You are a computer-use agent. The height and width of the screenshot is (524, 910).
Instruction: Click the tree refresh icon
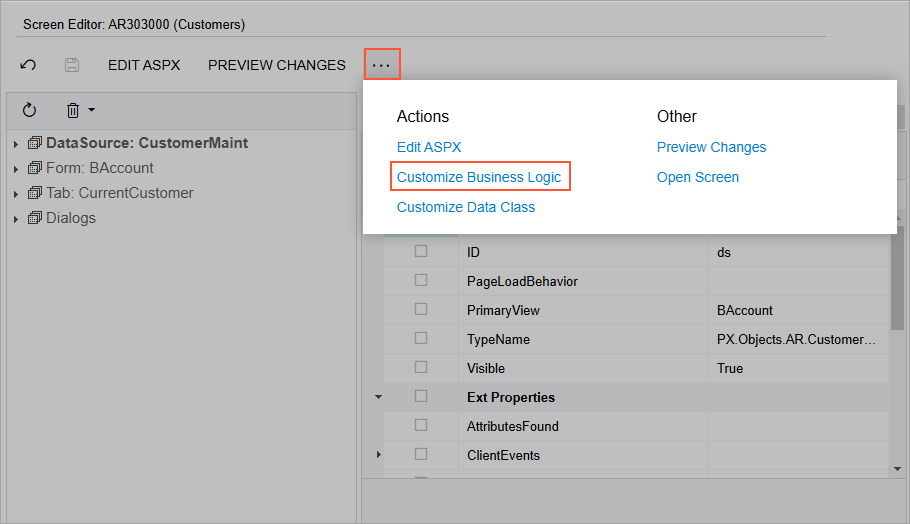(x=29, y=110)
